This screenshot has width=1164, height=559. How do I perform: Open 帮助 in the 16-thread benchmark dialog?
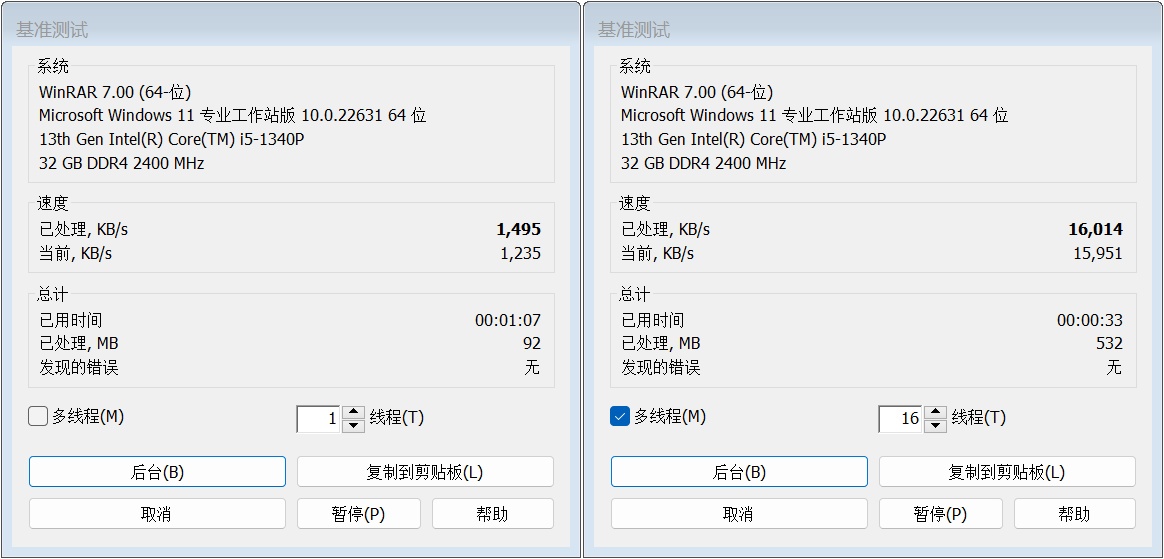tap(1074, 514)
